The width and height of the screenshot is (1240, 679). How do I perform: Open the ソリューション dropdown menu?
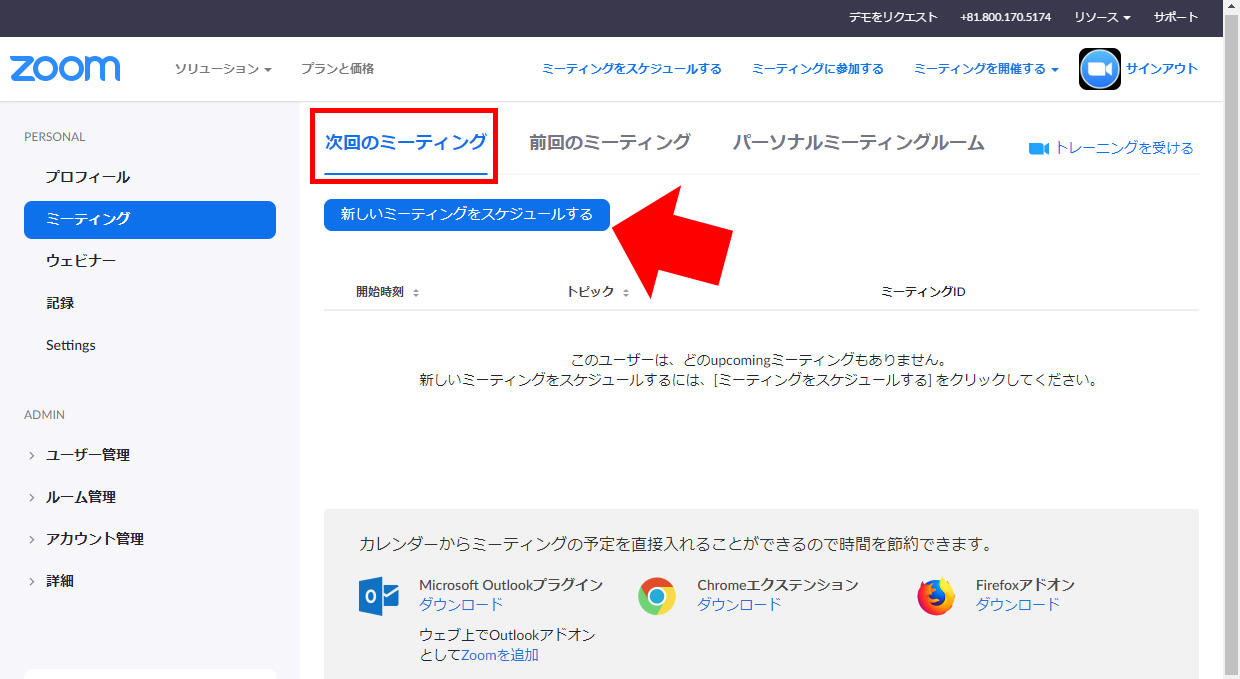(x=223, y=69)
